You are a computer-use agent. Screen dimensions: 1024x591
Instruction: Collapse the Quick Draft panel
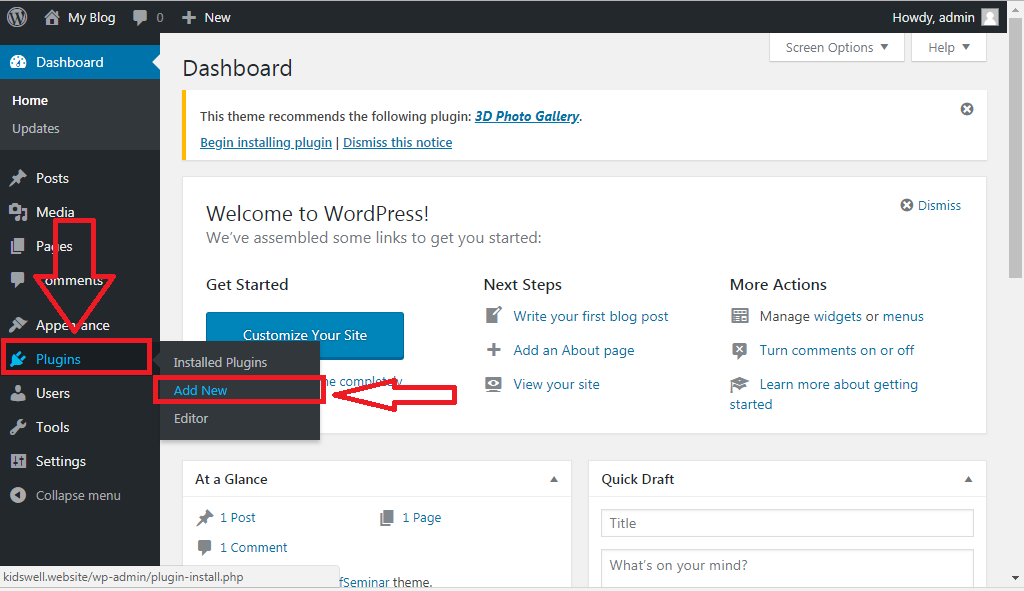pos(968,479)
